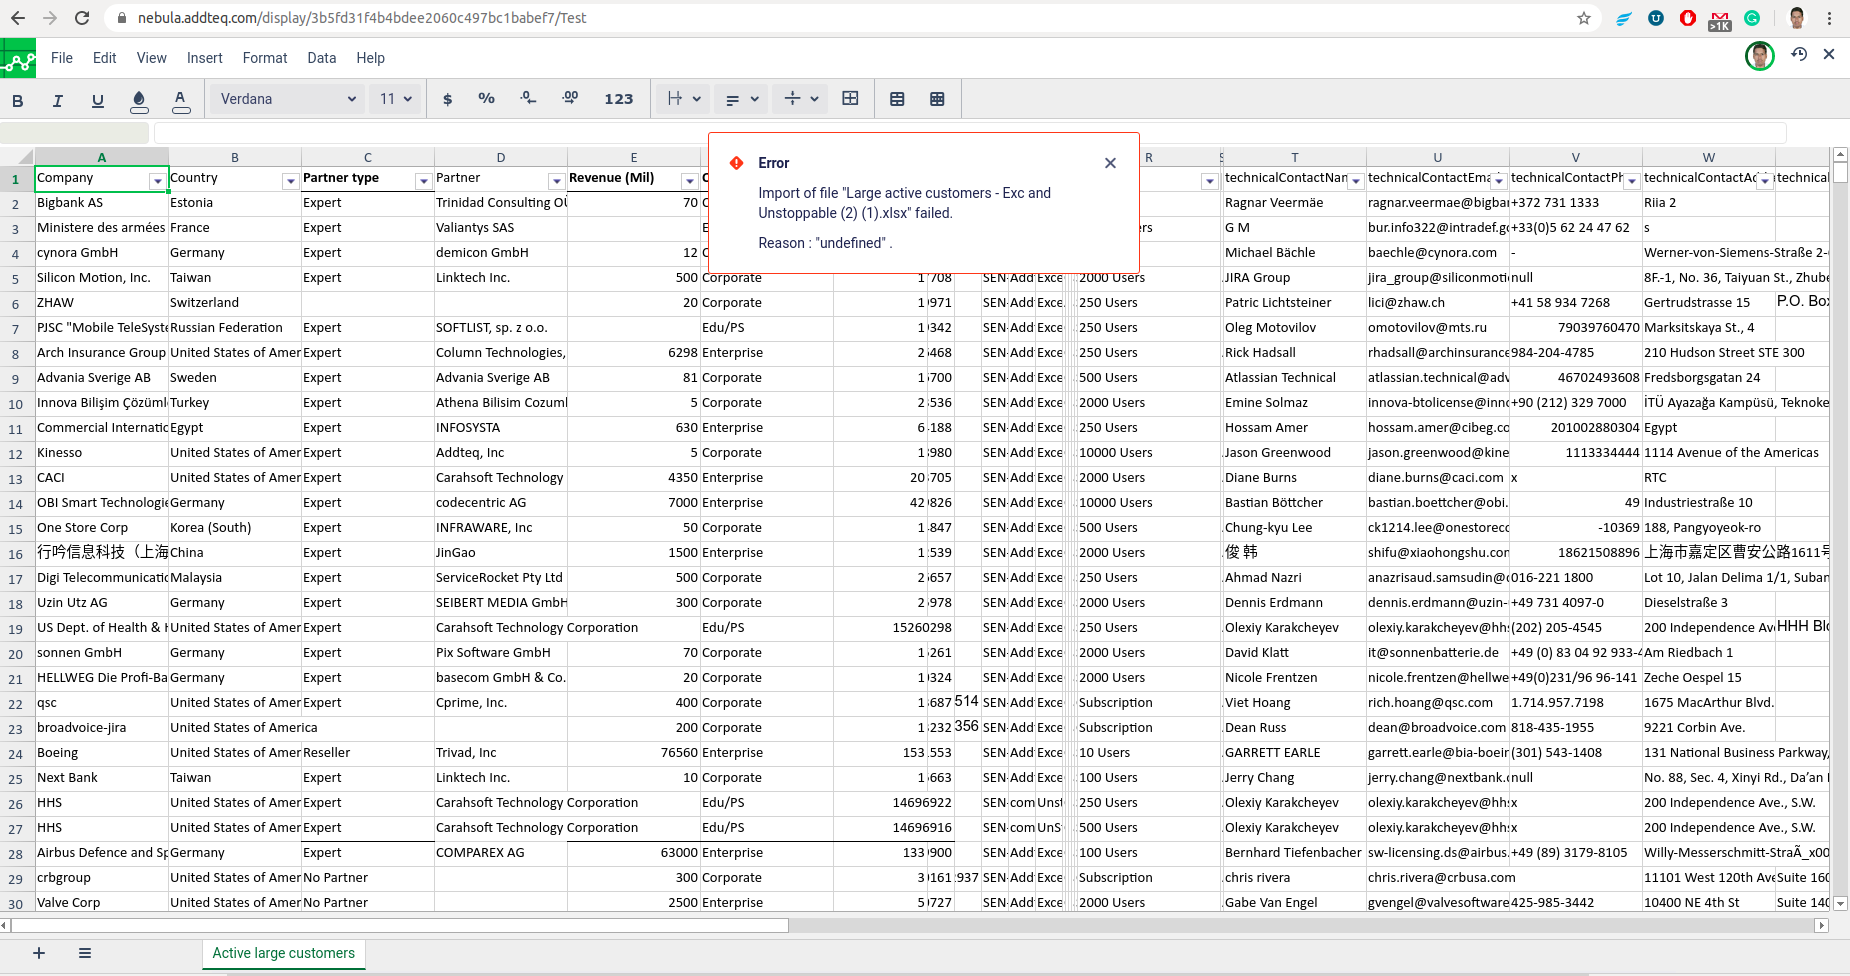Select cell with diane.burns@caci.com
Screen dimensions: 1850x976
tap(1438, 478)
